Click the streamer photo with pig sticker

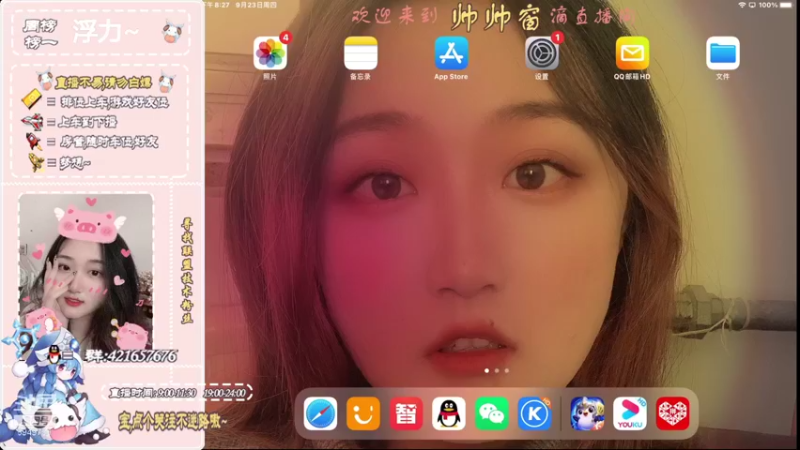coord(86,270)
